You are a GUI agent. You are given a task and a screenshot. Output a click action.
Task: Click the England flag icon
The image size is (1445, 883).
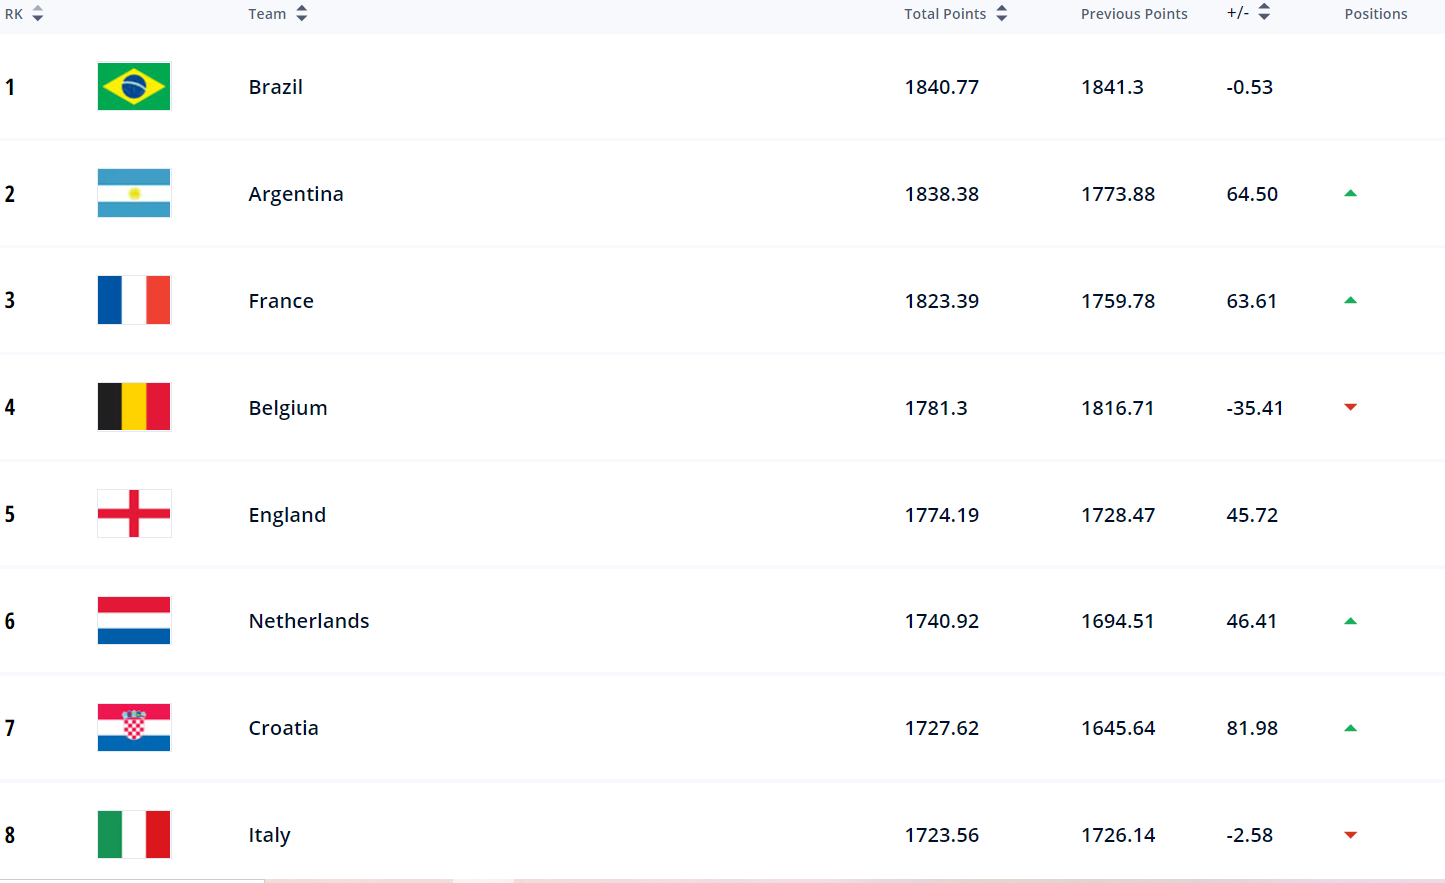click(x=134, y=514)
